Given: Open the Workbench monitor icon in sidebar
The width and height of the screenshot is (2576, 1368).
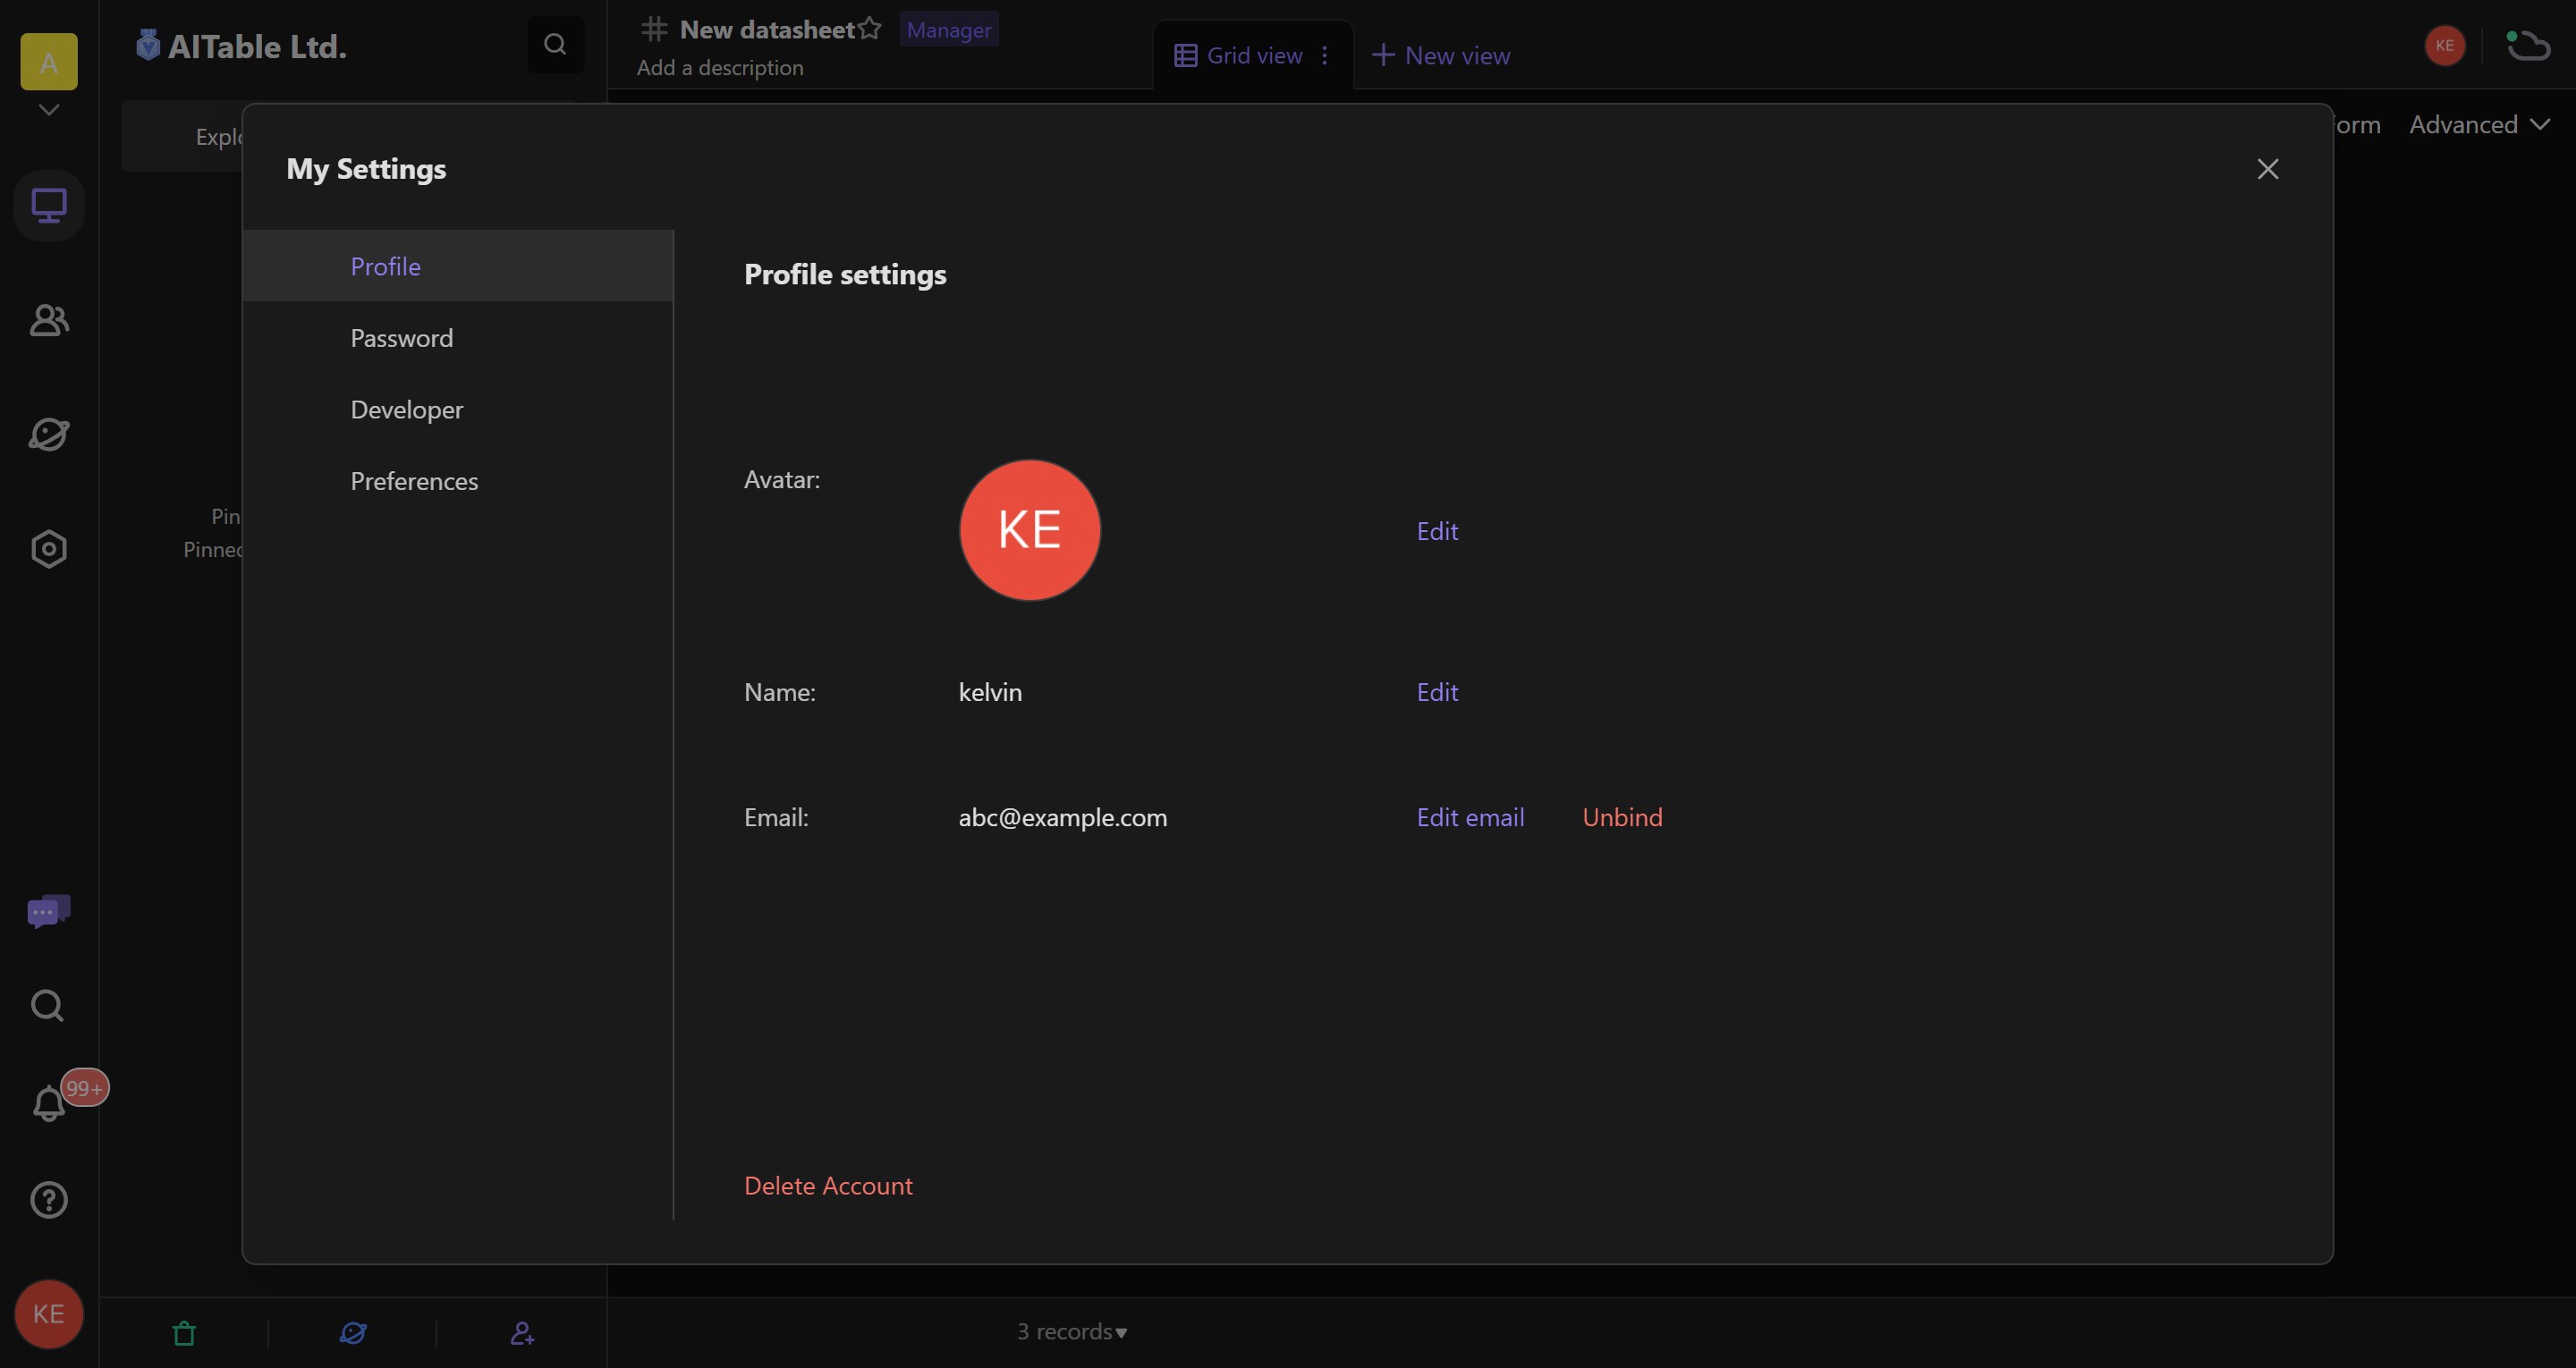Looking at the screenshot, I should click(x=49, y=205).
